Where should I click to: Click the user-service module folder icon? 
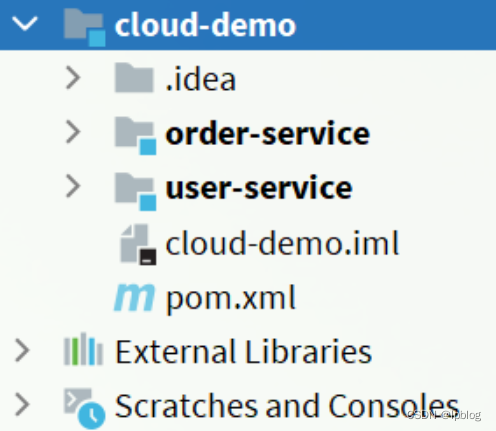[x=135, y=191]
